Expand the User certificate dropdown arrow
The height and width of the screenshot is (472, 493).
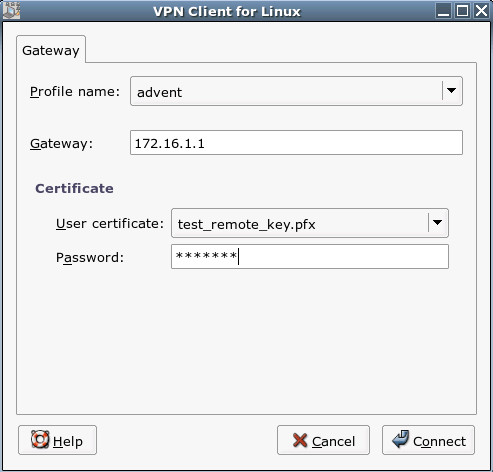click(x=438, y=223)
